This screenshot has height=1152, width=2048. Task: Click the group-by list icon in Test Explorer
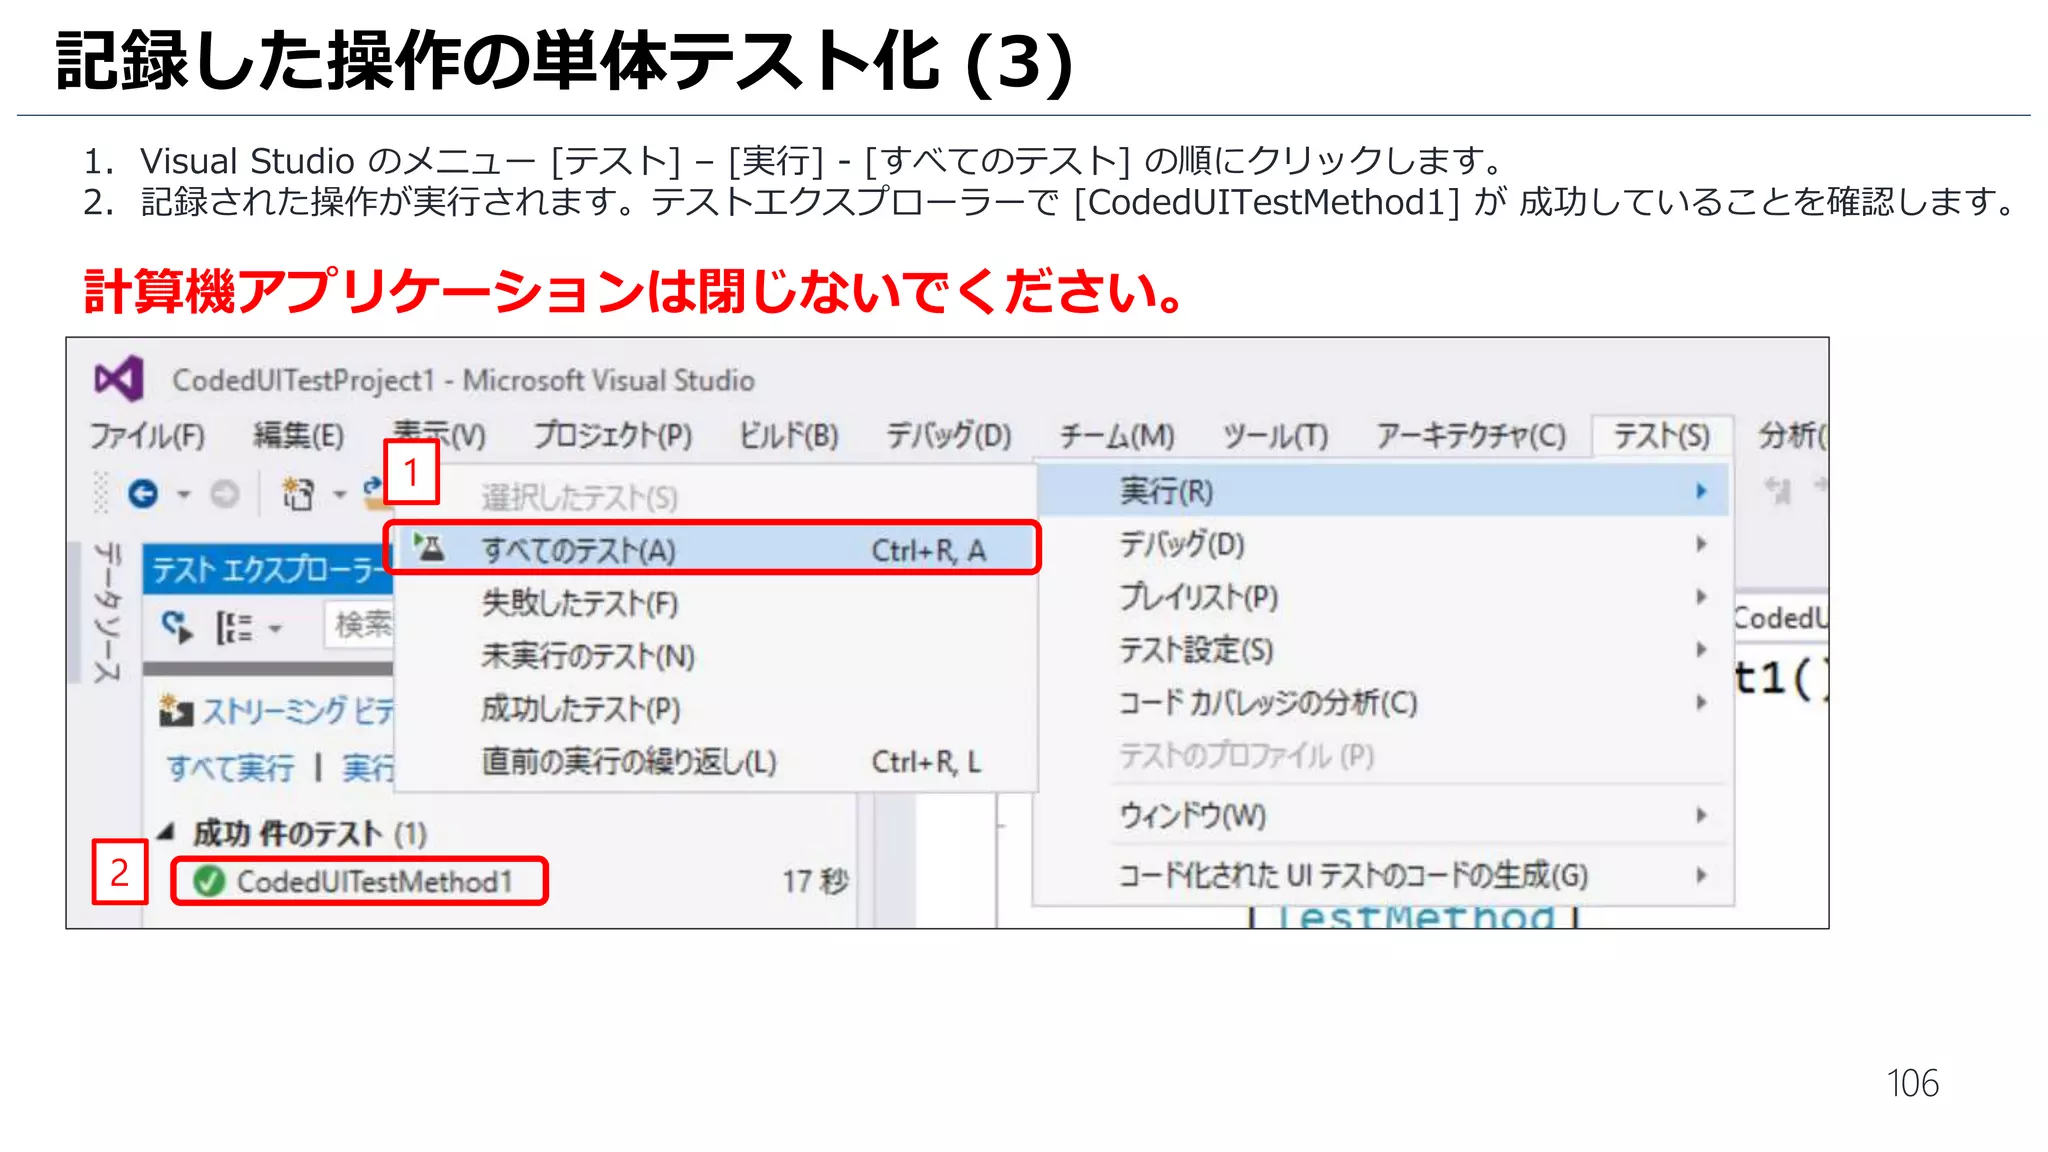[234, 628]
